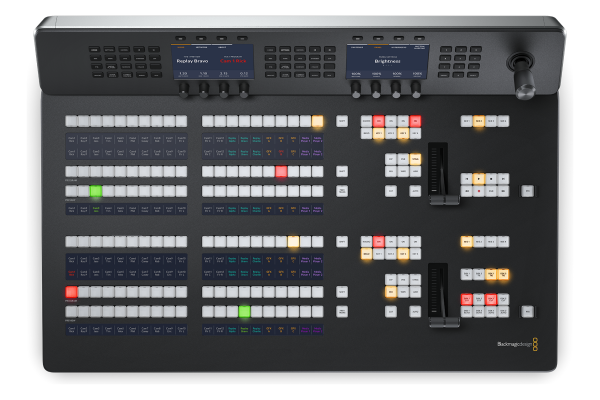Screen dimensions: 600x400
Task: Hit the FTB button beside lower DSK keys
Action: (528, 311)
